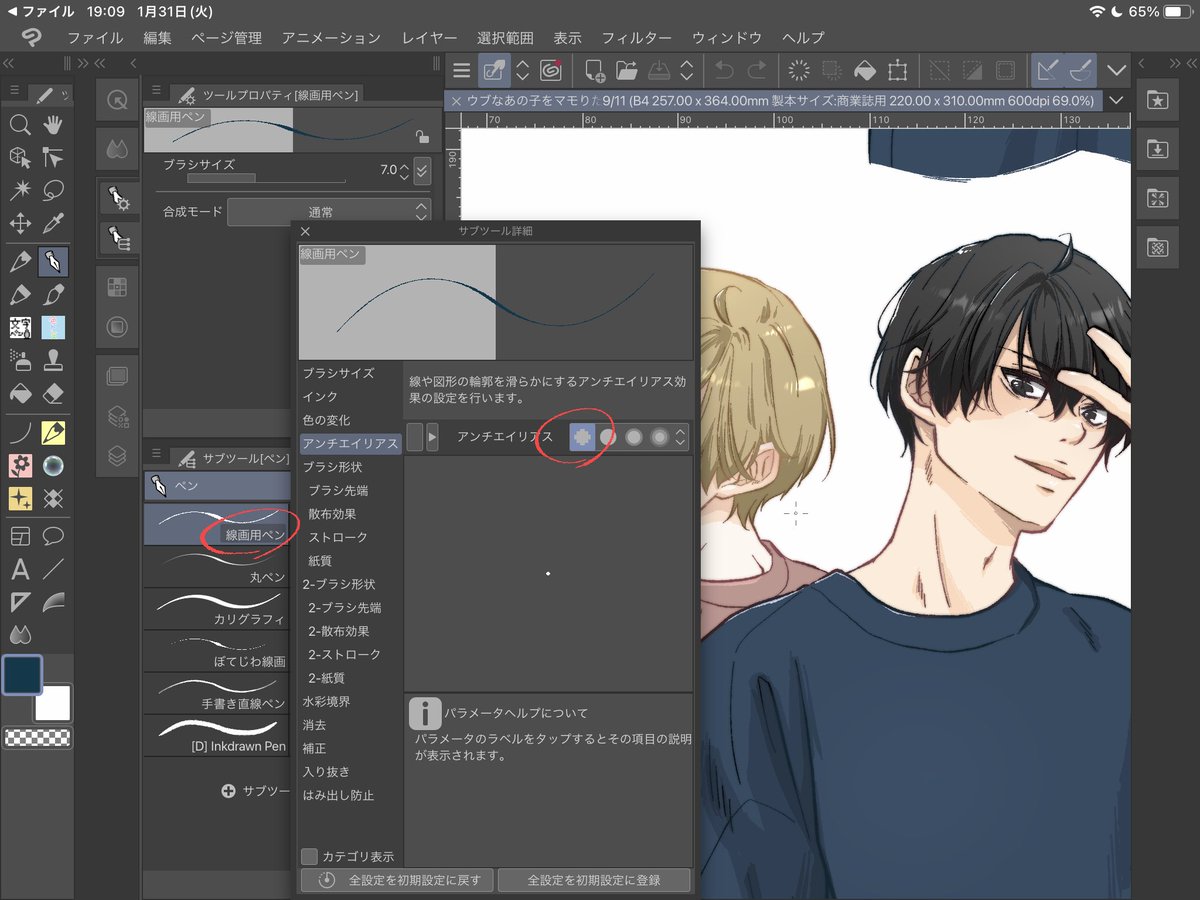1200x900 pixels.
Task: Toggle show-in-tool-property box beside アンチエイリアス
Action: 414,436
